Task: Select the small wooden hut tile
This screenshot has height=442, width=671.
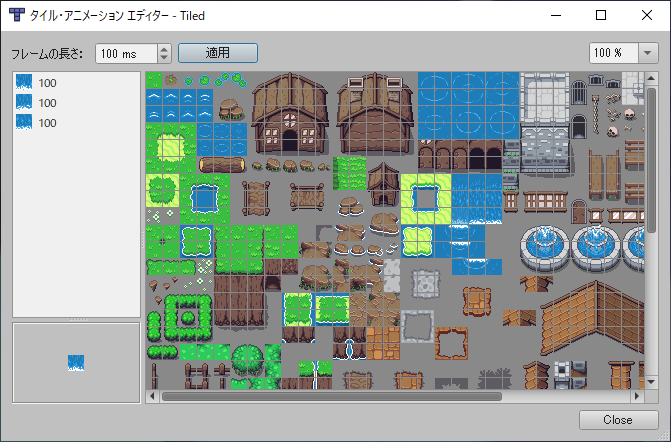Action: coord(383,184)
